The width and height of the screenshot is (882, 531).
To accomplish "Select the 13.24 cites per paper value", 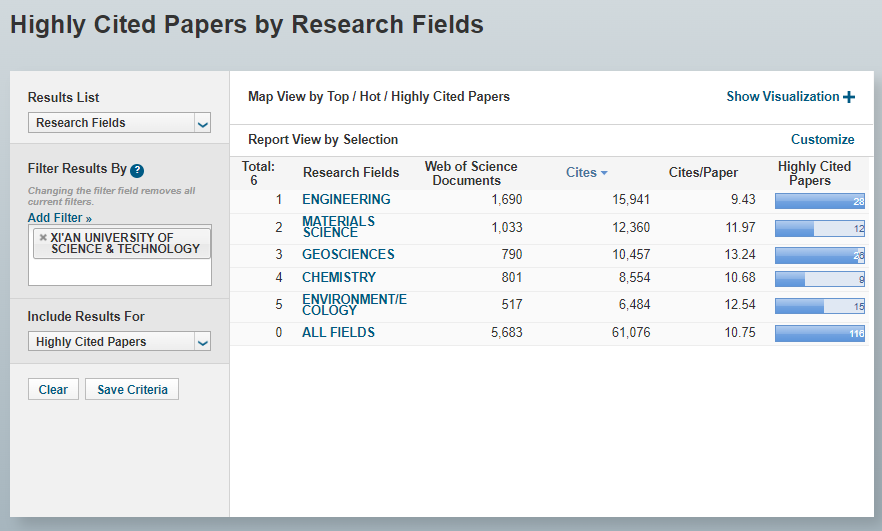I will [x=740, y=254].
